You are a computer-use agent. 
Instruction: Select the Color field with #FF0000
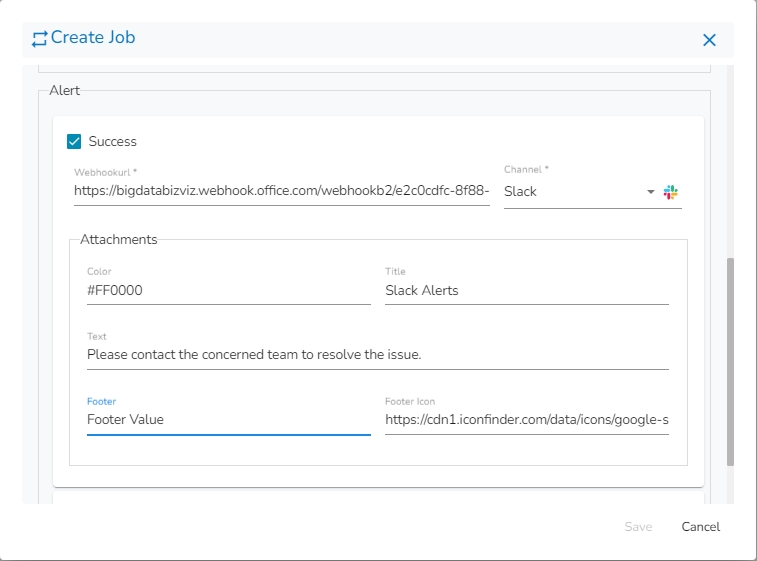228,291
